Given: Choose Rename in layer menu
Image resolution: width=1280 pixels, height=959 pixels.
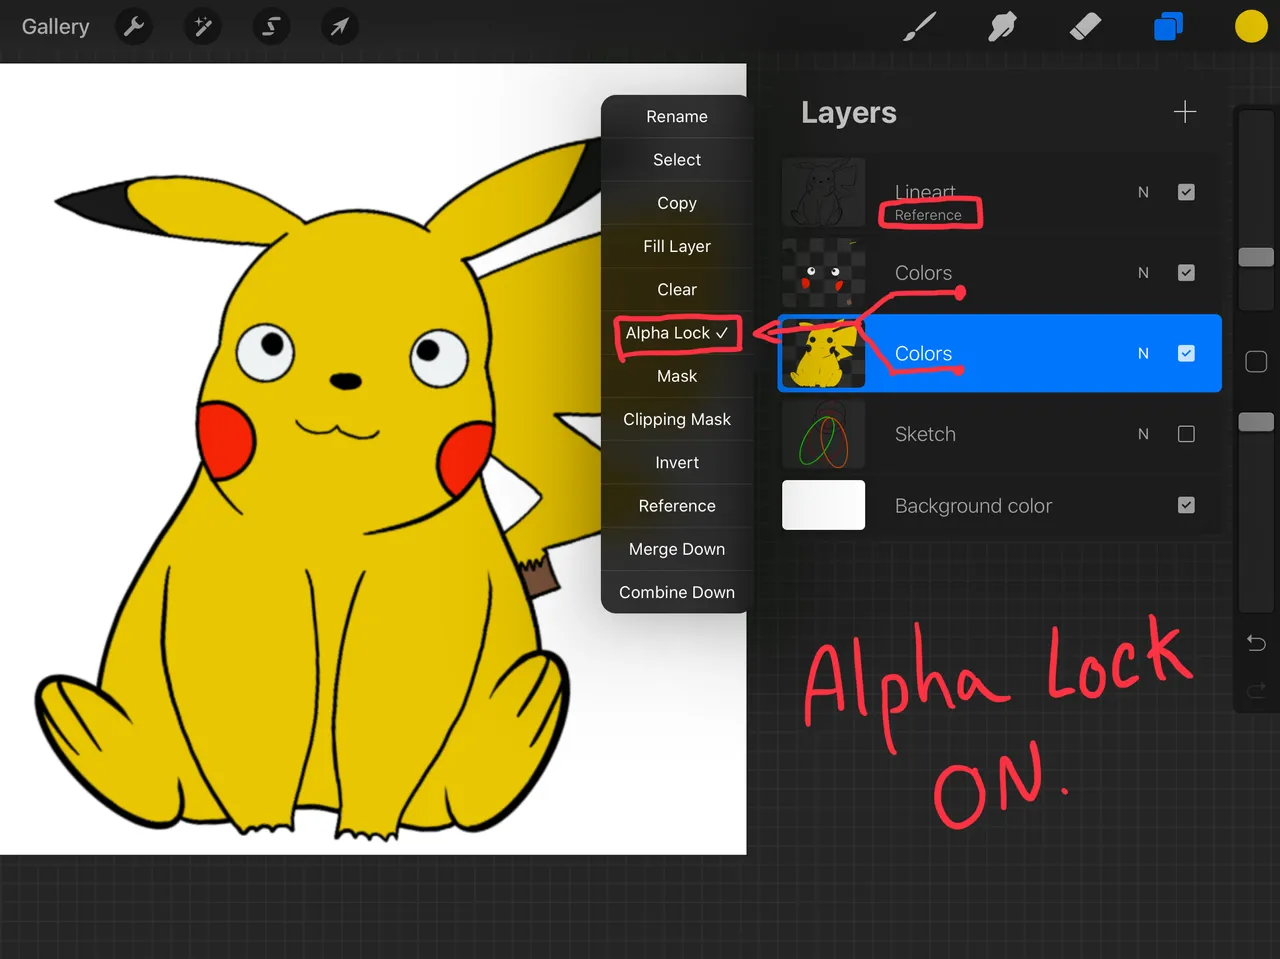Looking at the screenshot, I should pos(677,117).
